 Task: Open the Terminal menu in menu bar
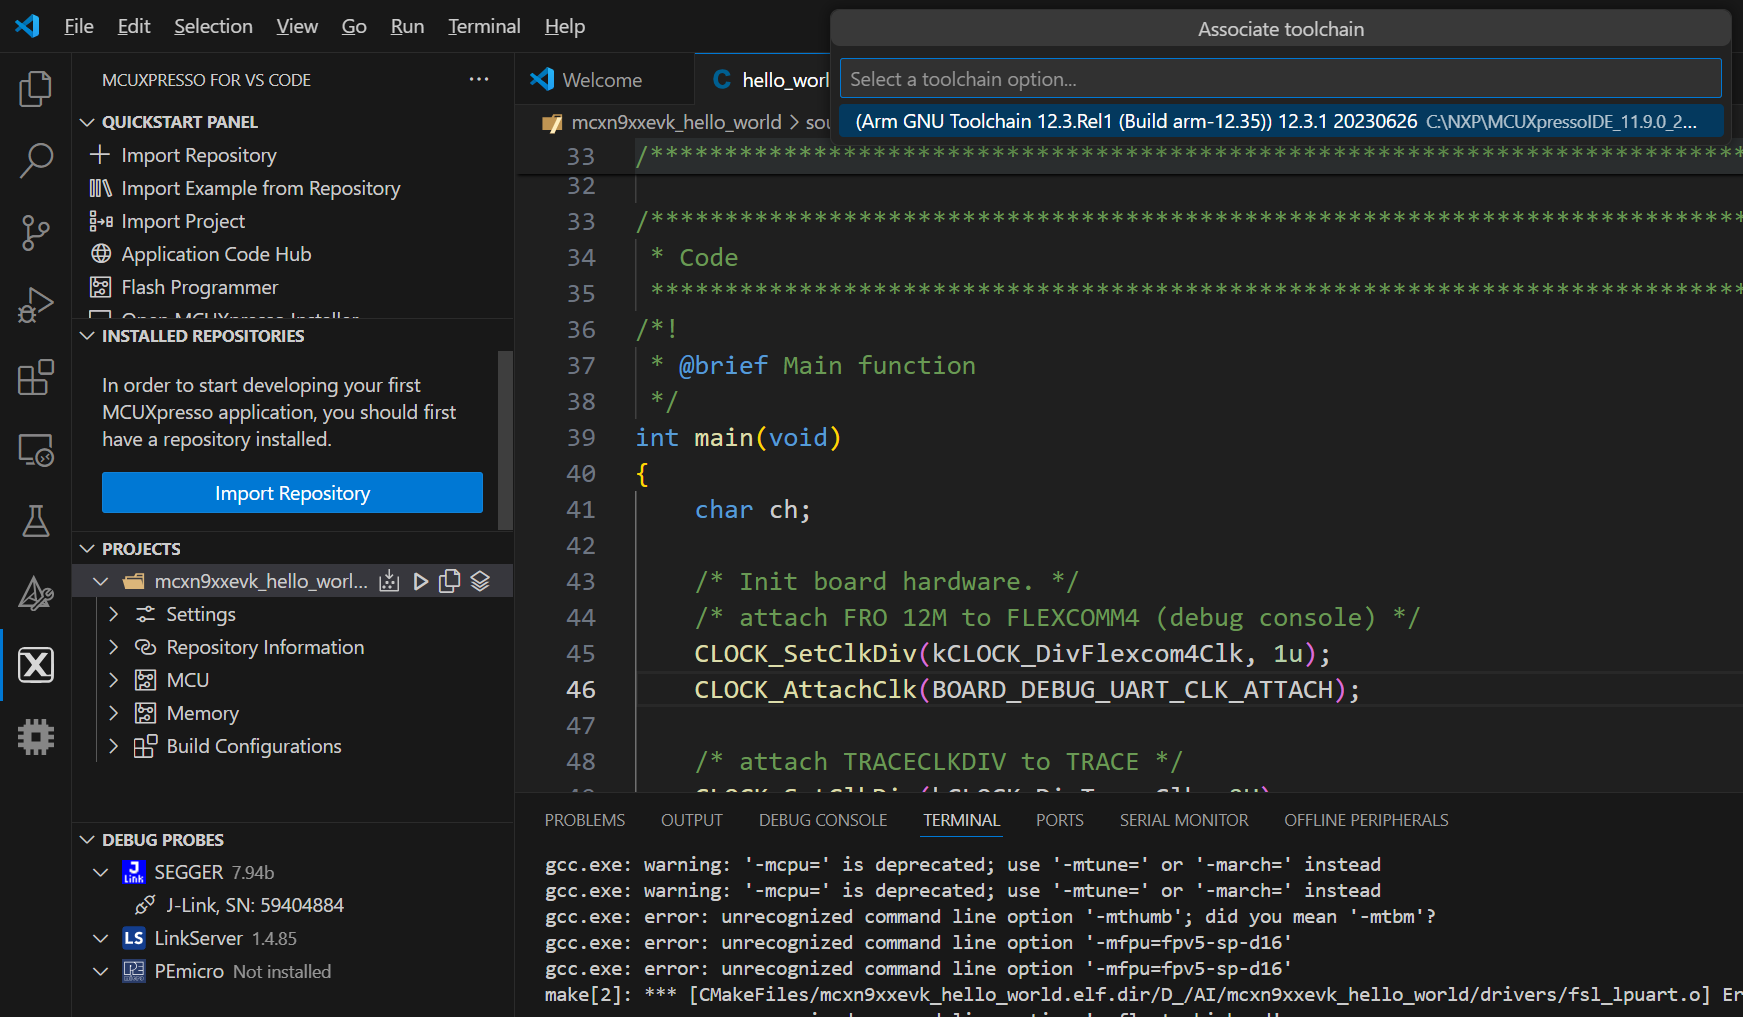tap(484, 26)
